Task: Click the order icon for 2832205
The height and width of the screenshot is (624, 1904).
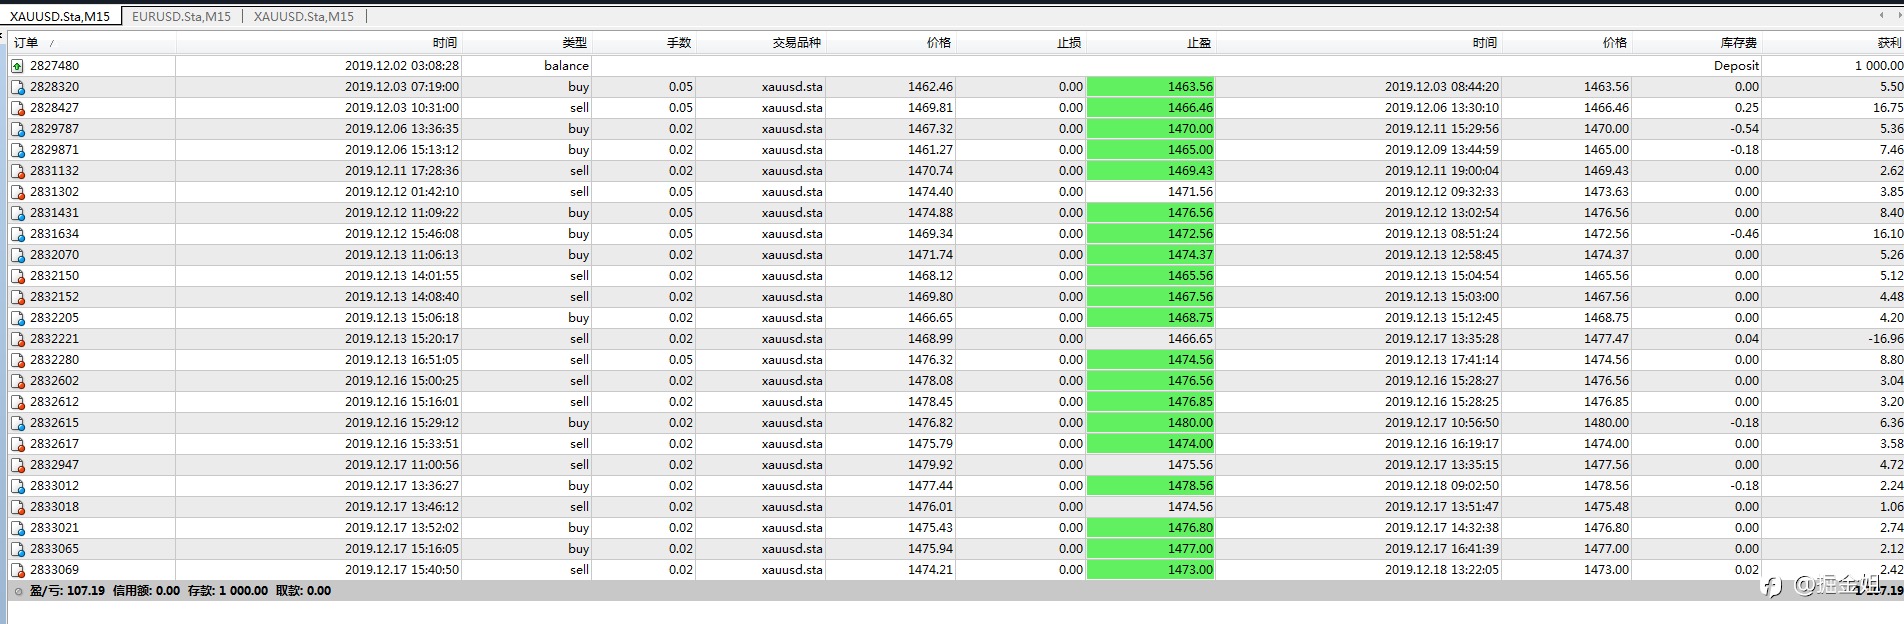Action: (x=18, y=318)
